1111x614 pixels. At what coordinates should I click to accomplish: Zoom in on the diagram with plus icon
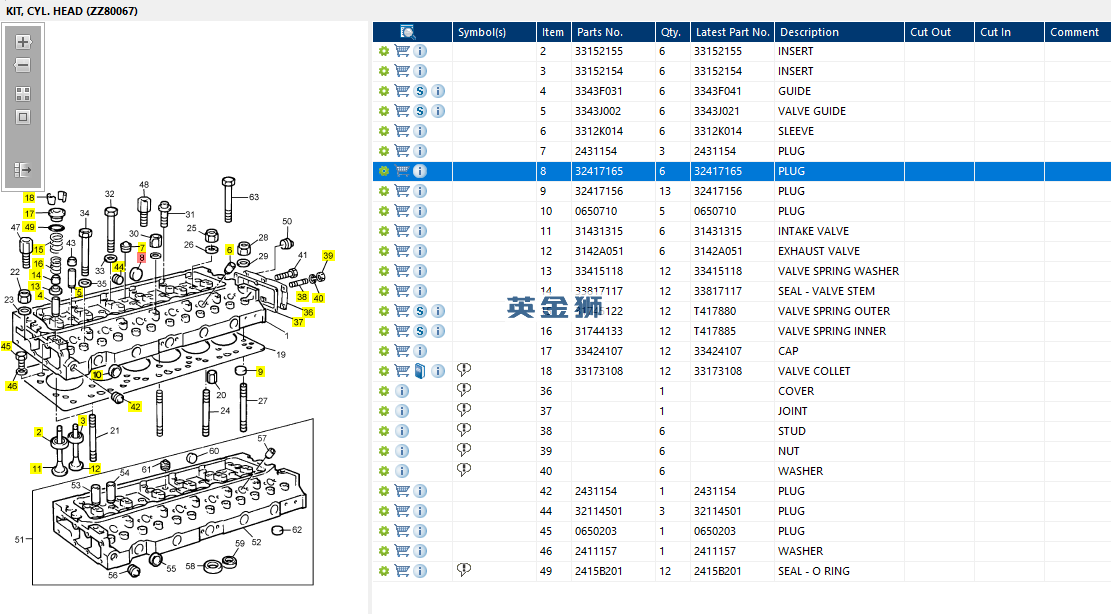[23, 42]
